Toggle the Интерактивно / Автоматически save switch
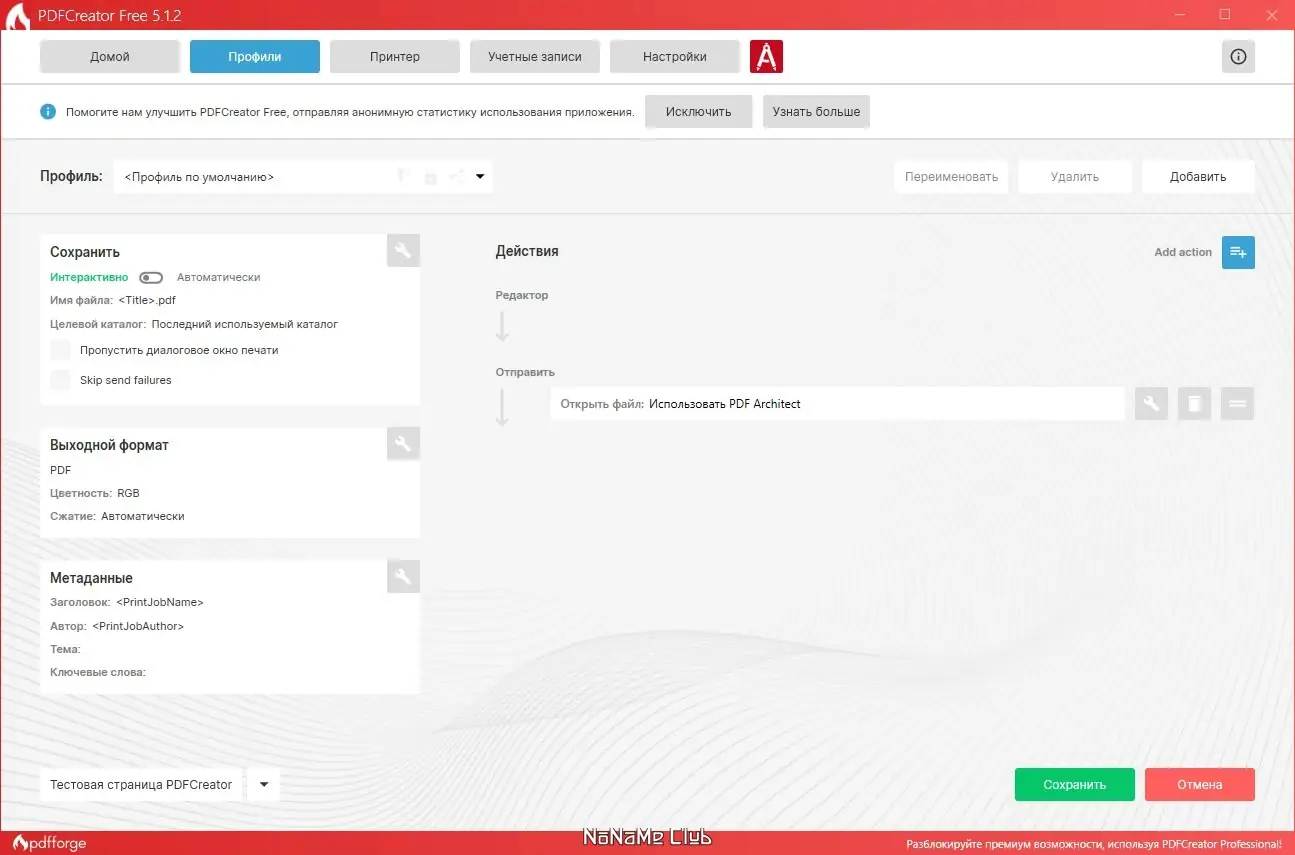 [x=151, y=277]
